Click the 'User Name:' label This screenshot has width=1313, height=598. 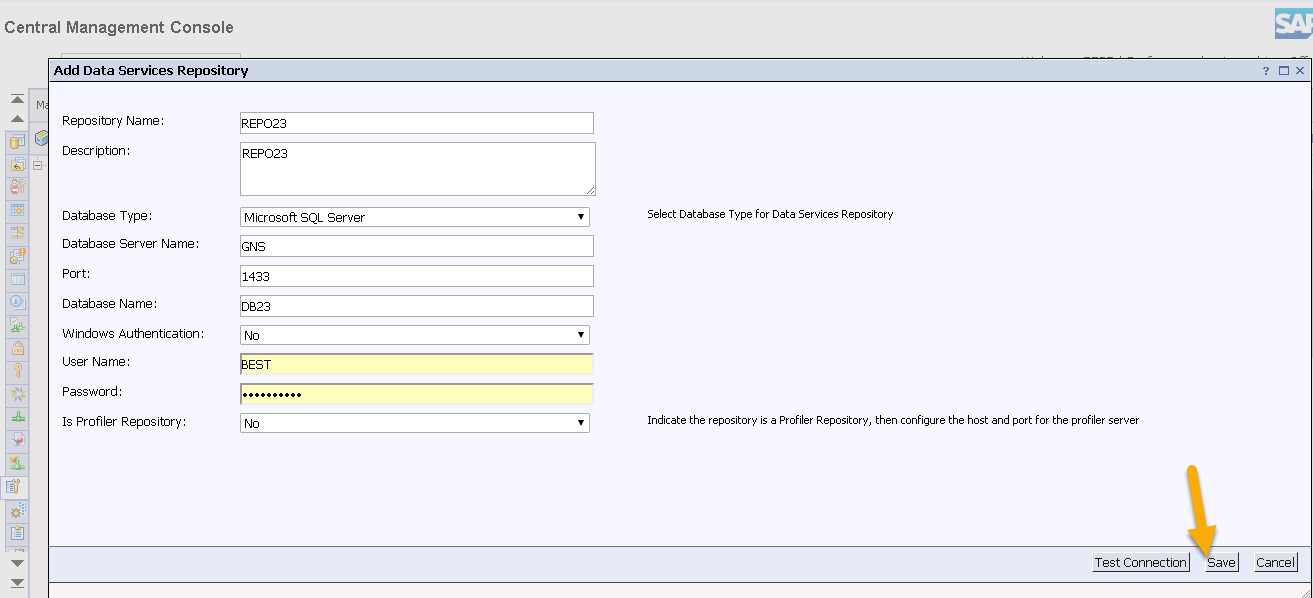96,362
